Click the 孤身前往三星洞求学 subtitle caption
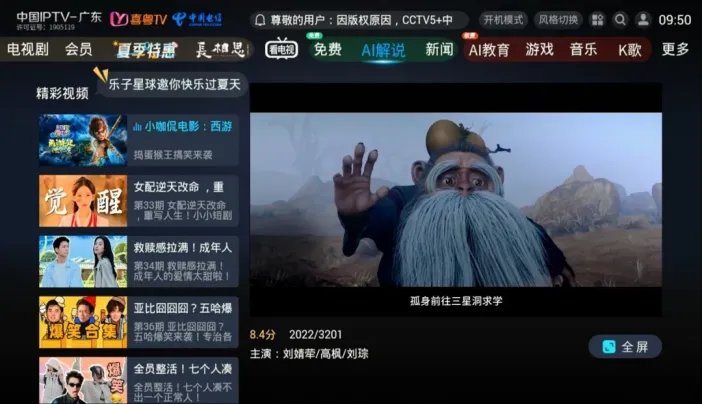This screenshot has width=702, height=404. [456, 301]
